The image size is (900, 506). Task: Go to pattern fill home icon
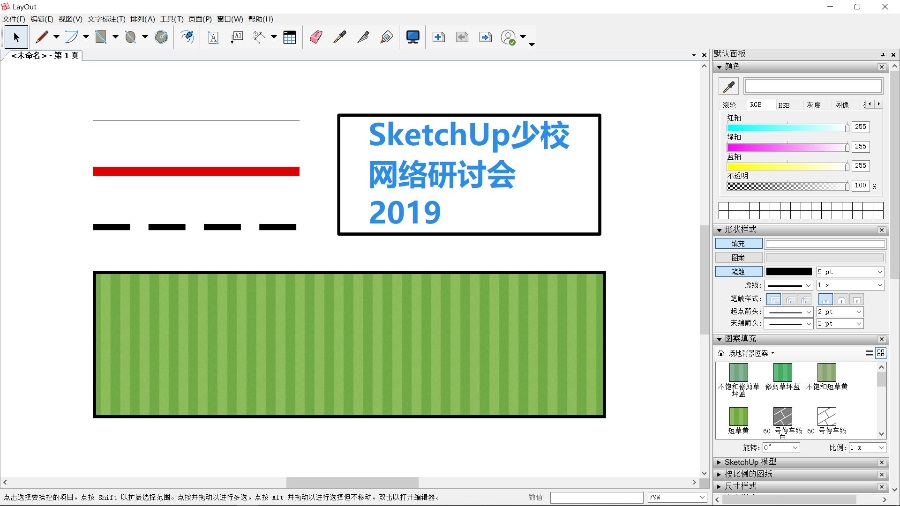click(x=721, y=353)
